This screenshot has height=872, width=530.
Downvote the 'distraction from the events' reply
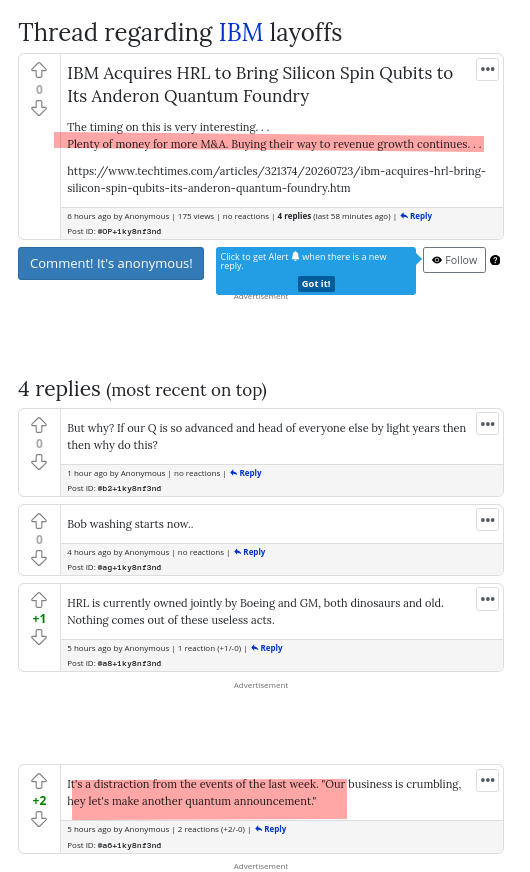coord(39,819)
